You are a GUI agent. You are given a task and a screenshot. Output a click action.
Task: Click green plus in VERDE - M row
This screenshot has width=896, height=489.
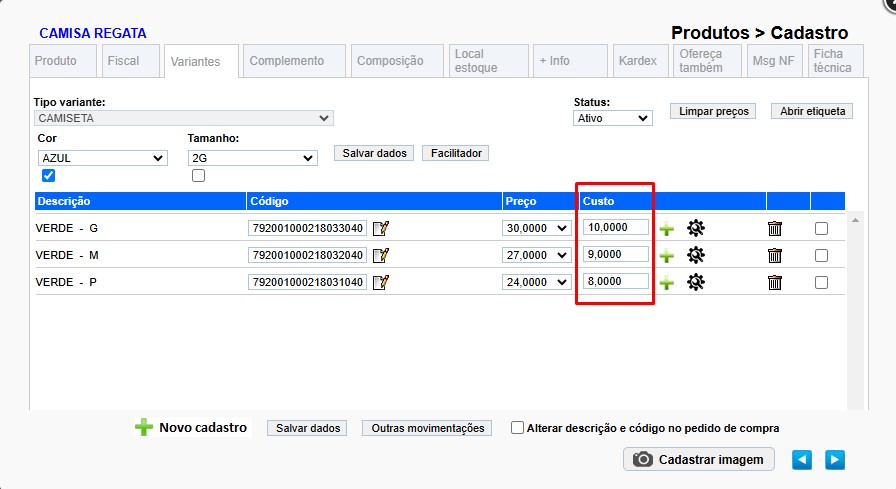coord(666,256)
